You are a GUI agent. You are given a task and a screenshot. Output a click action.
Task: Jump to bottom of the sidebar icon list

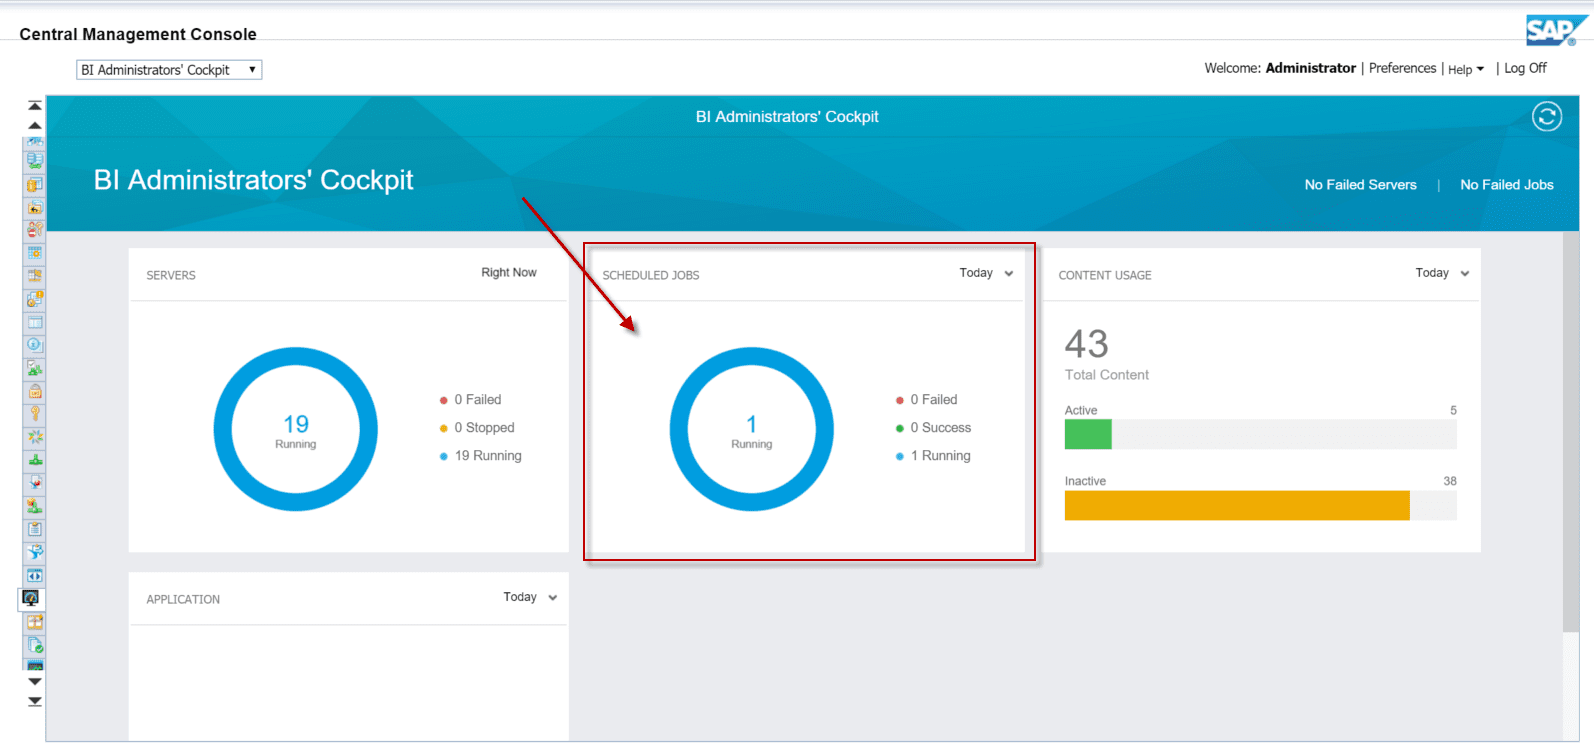click(x=35, y=701)
